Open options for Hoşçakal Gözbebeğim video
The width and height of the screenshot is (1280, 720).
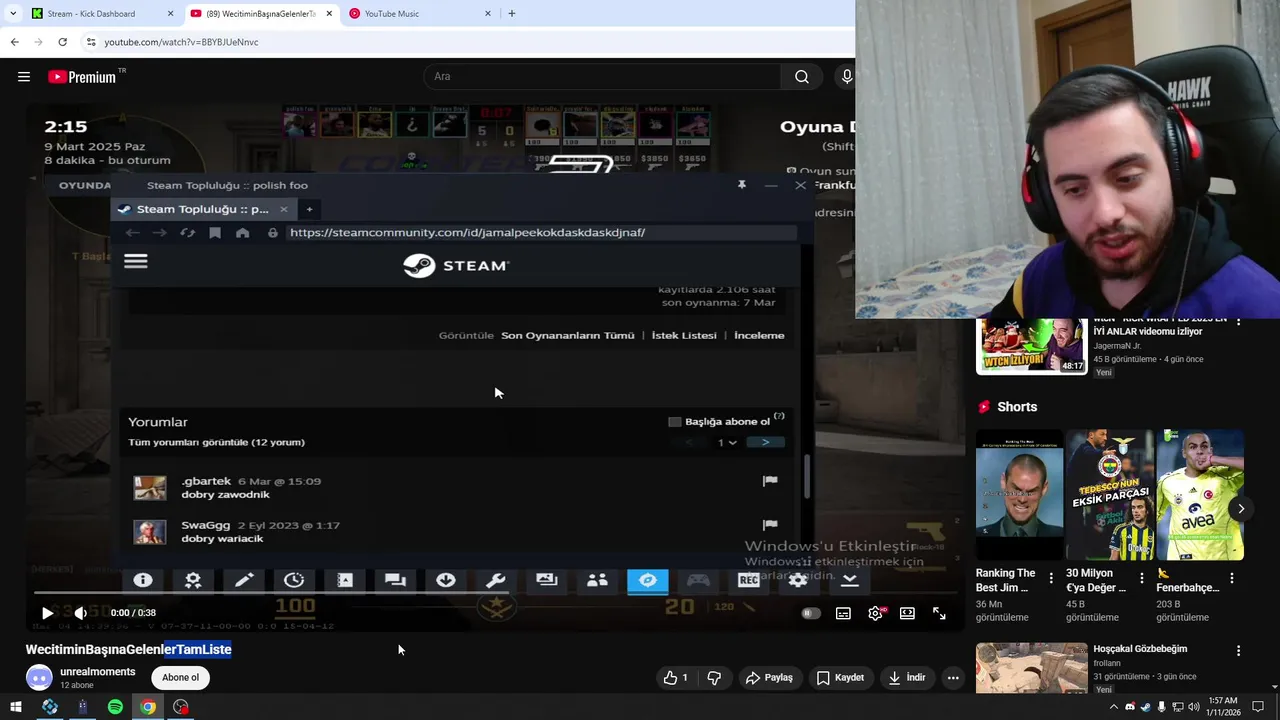pos(1239,651)
